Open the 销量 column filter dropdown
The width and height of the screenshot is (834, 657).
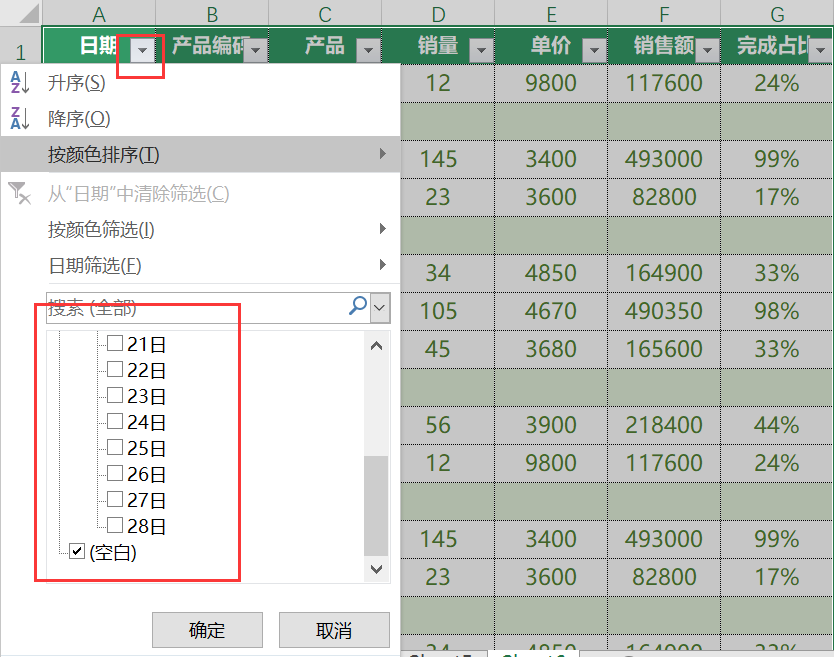[481, 51]
